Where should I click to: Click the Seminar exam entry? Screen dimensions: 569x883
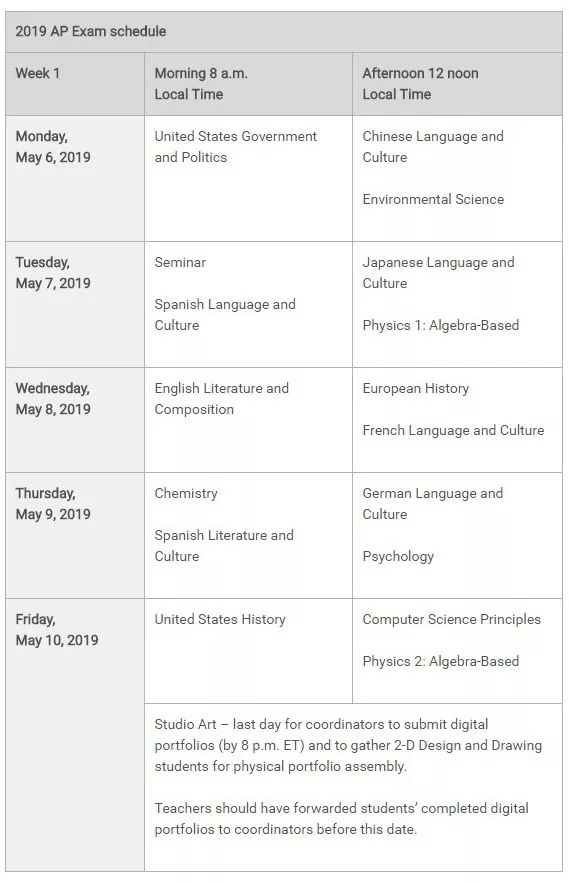[x=180, y=262]
